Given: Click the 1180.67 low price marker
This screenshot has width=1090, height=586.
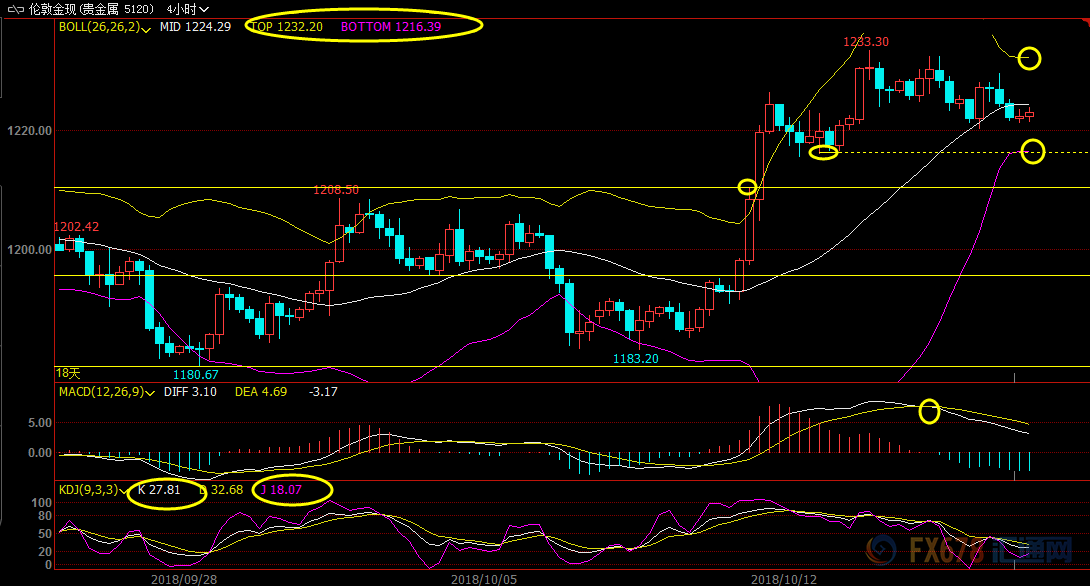Looking at the screenshot, I should (195, 374).
